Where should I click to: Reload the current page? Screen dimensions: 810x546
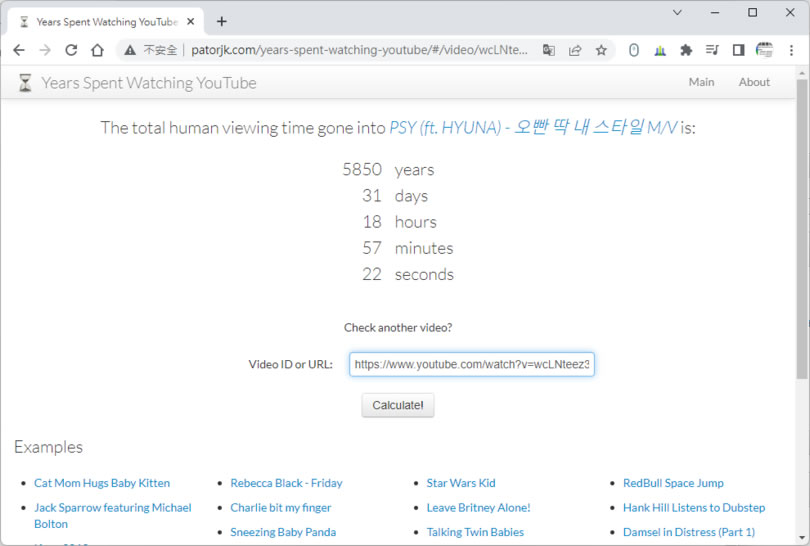pyautogui.click(x=71, y=50)
